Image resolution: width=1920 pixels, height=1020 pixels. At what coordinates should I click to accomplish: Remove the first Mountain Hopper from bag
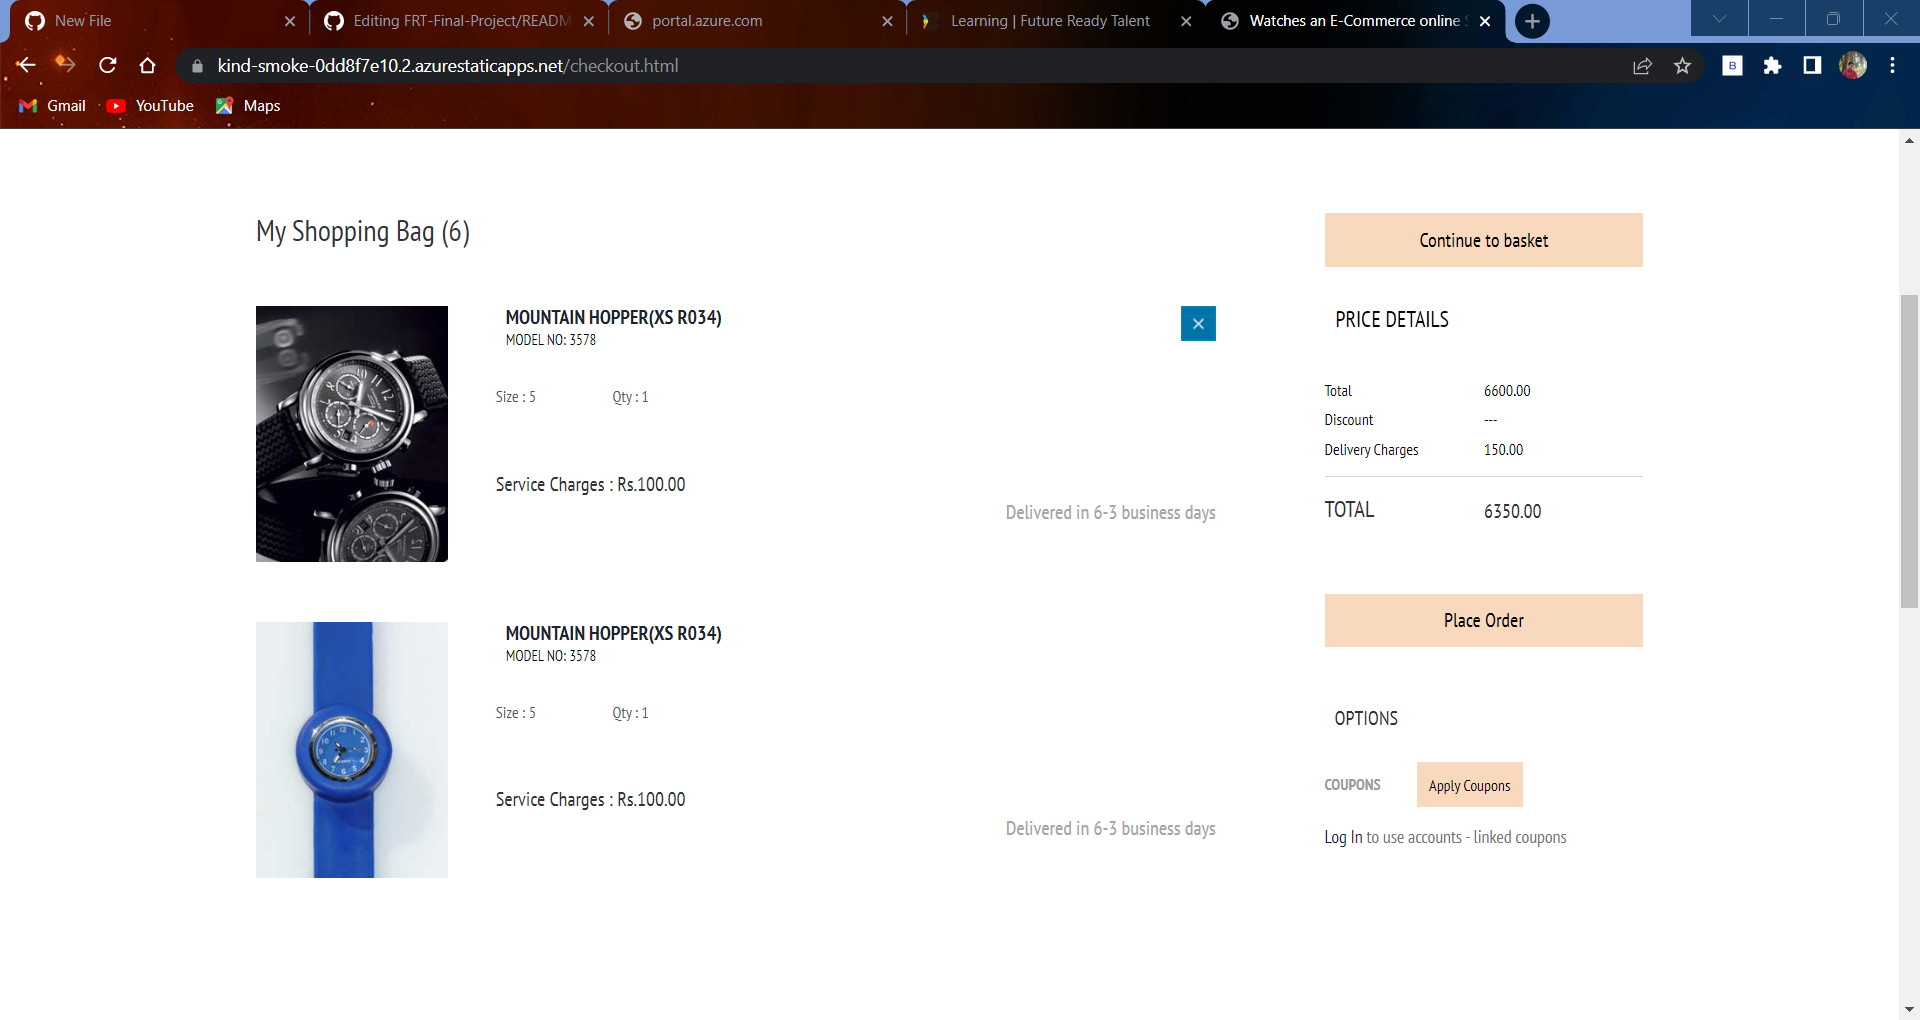tap(1198, 323)
